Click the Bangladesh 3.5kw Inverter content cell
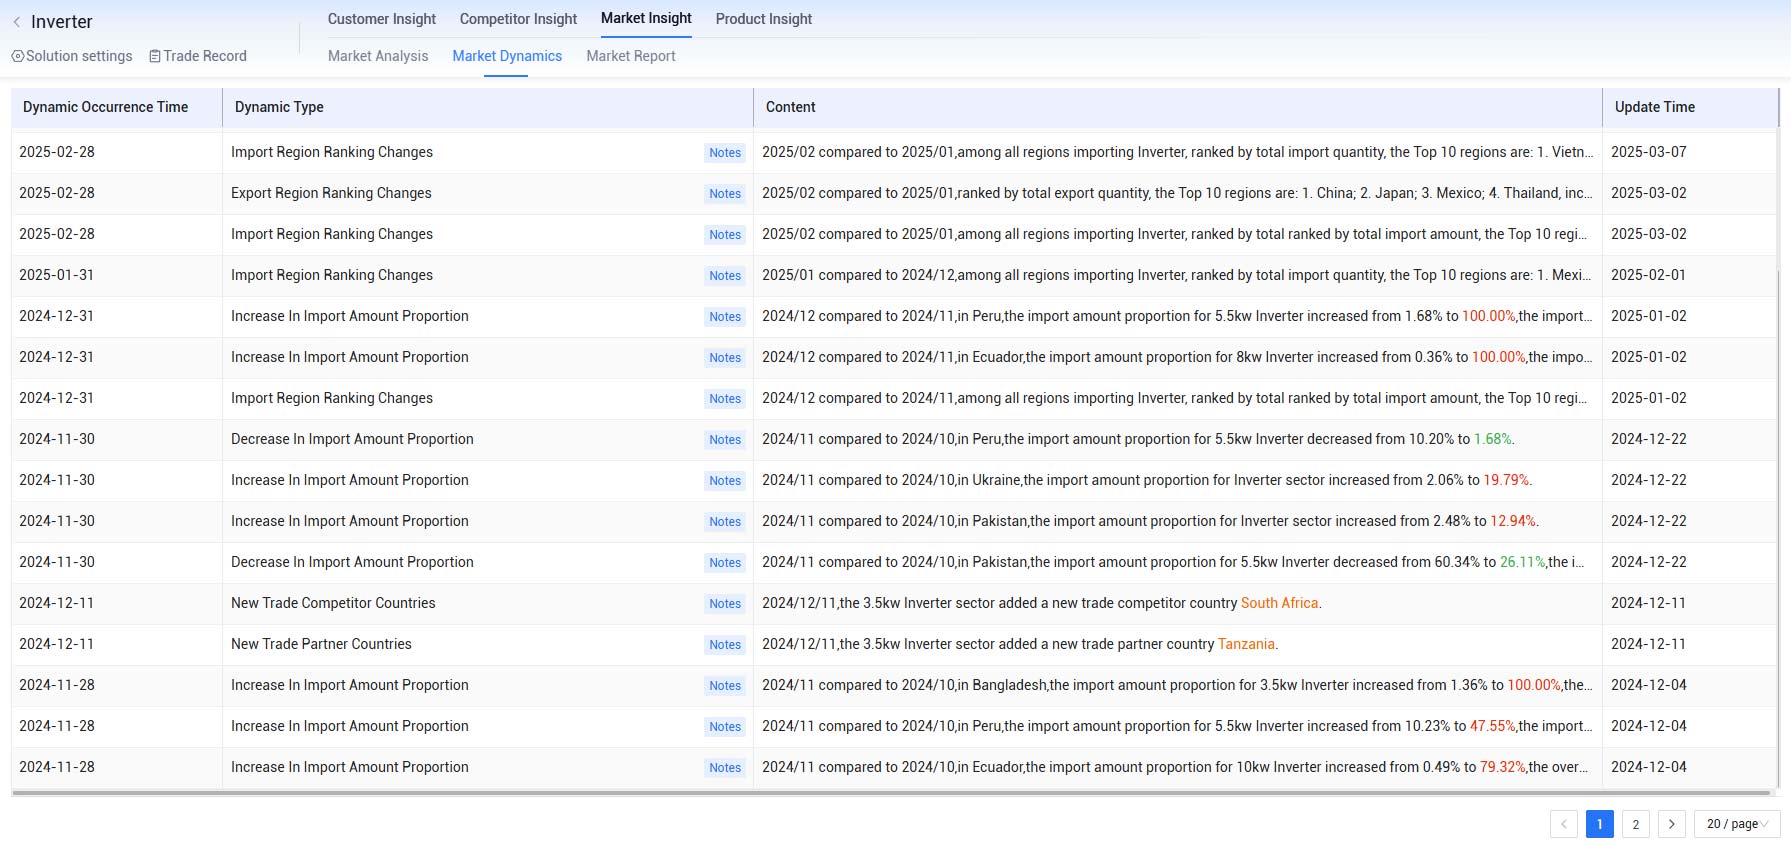The width and height of the screenshot is (1791, 845). [x=1177, y=685]
